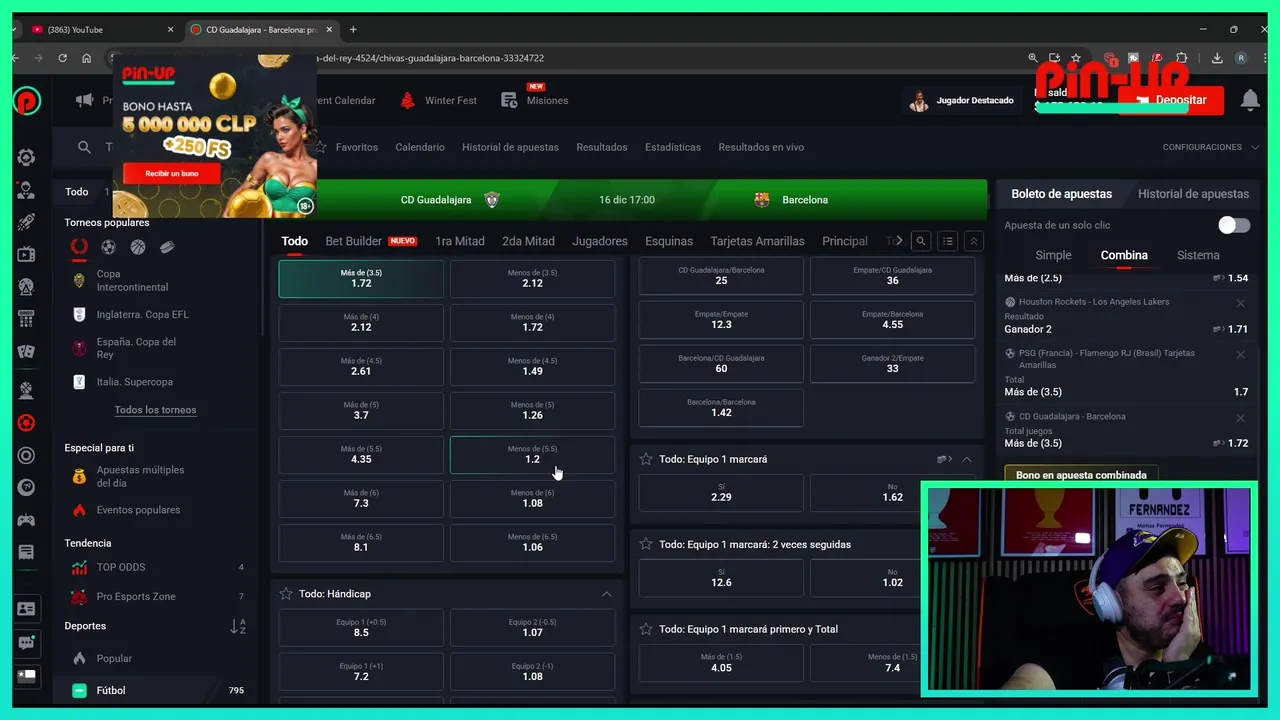Star Equipo 1 marcará primero y Total
This screenshot has width=1280, height=720.
pyautogui.click(x=646, y=629)
